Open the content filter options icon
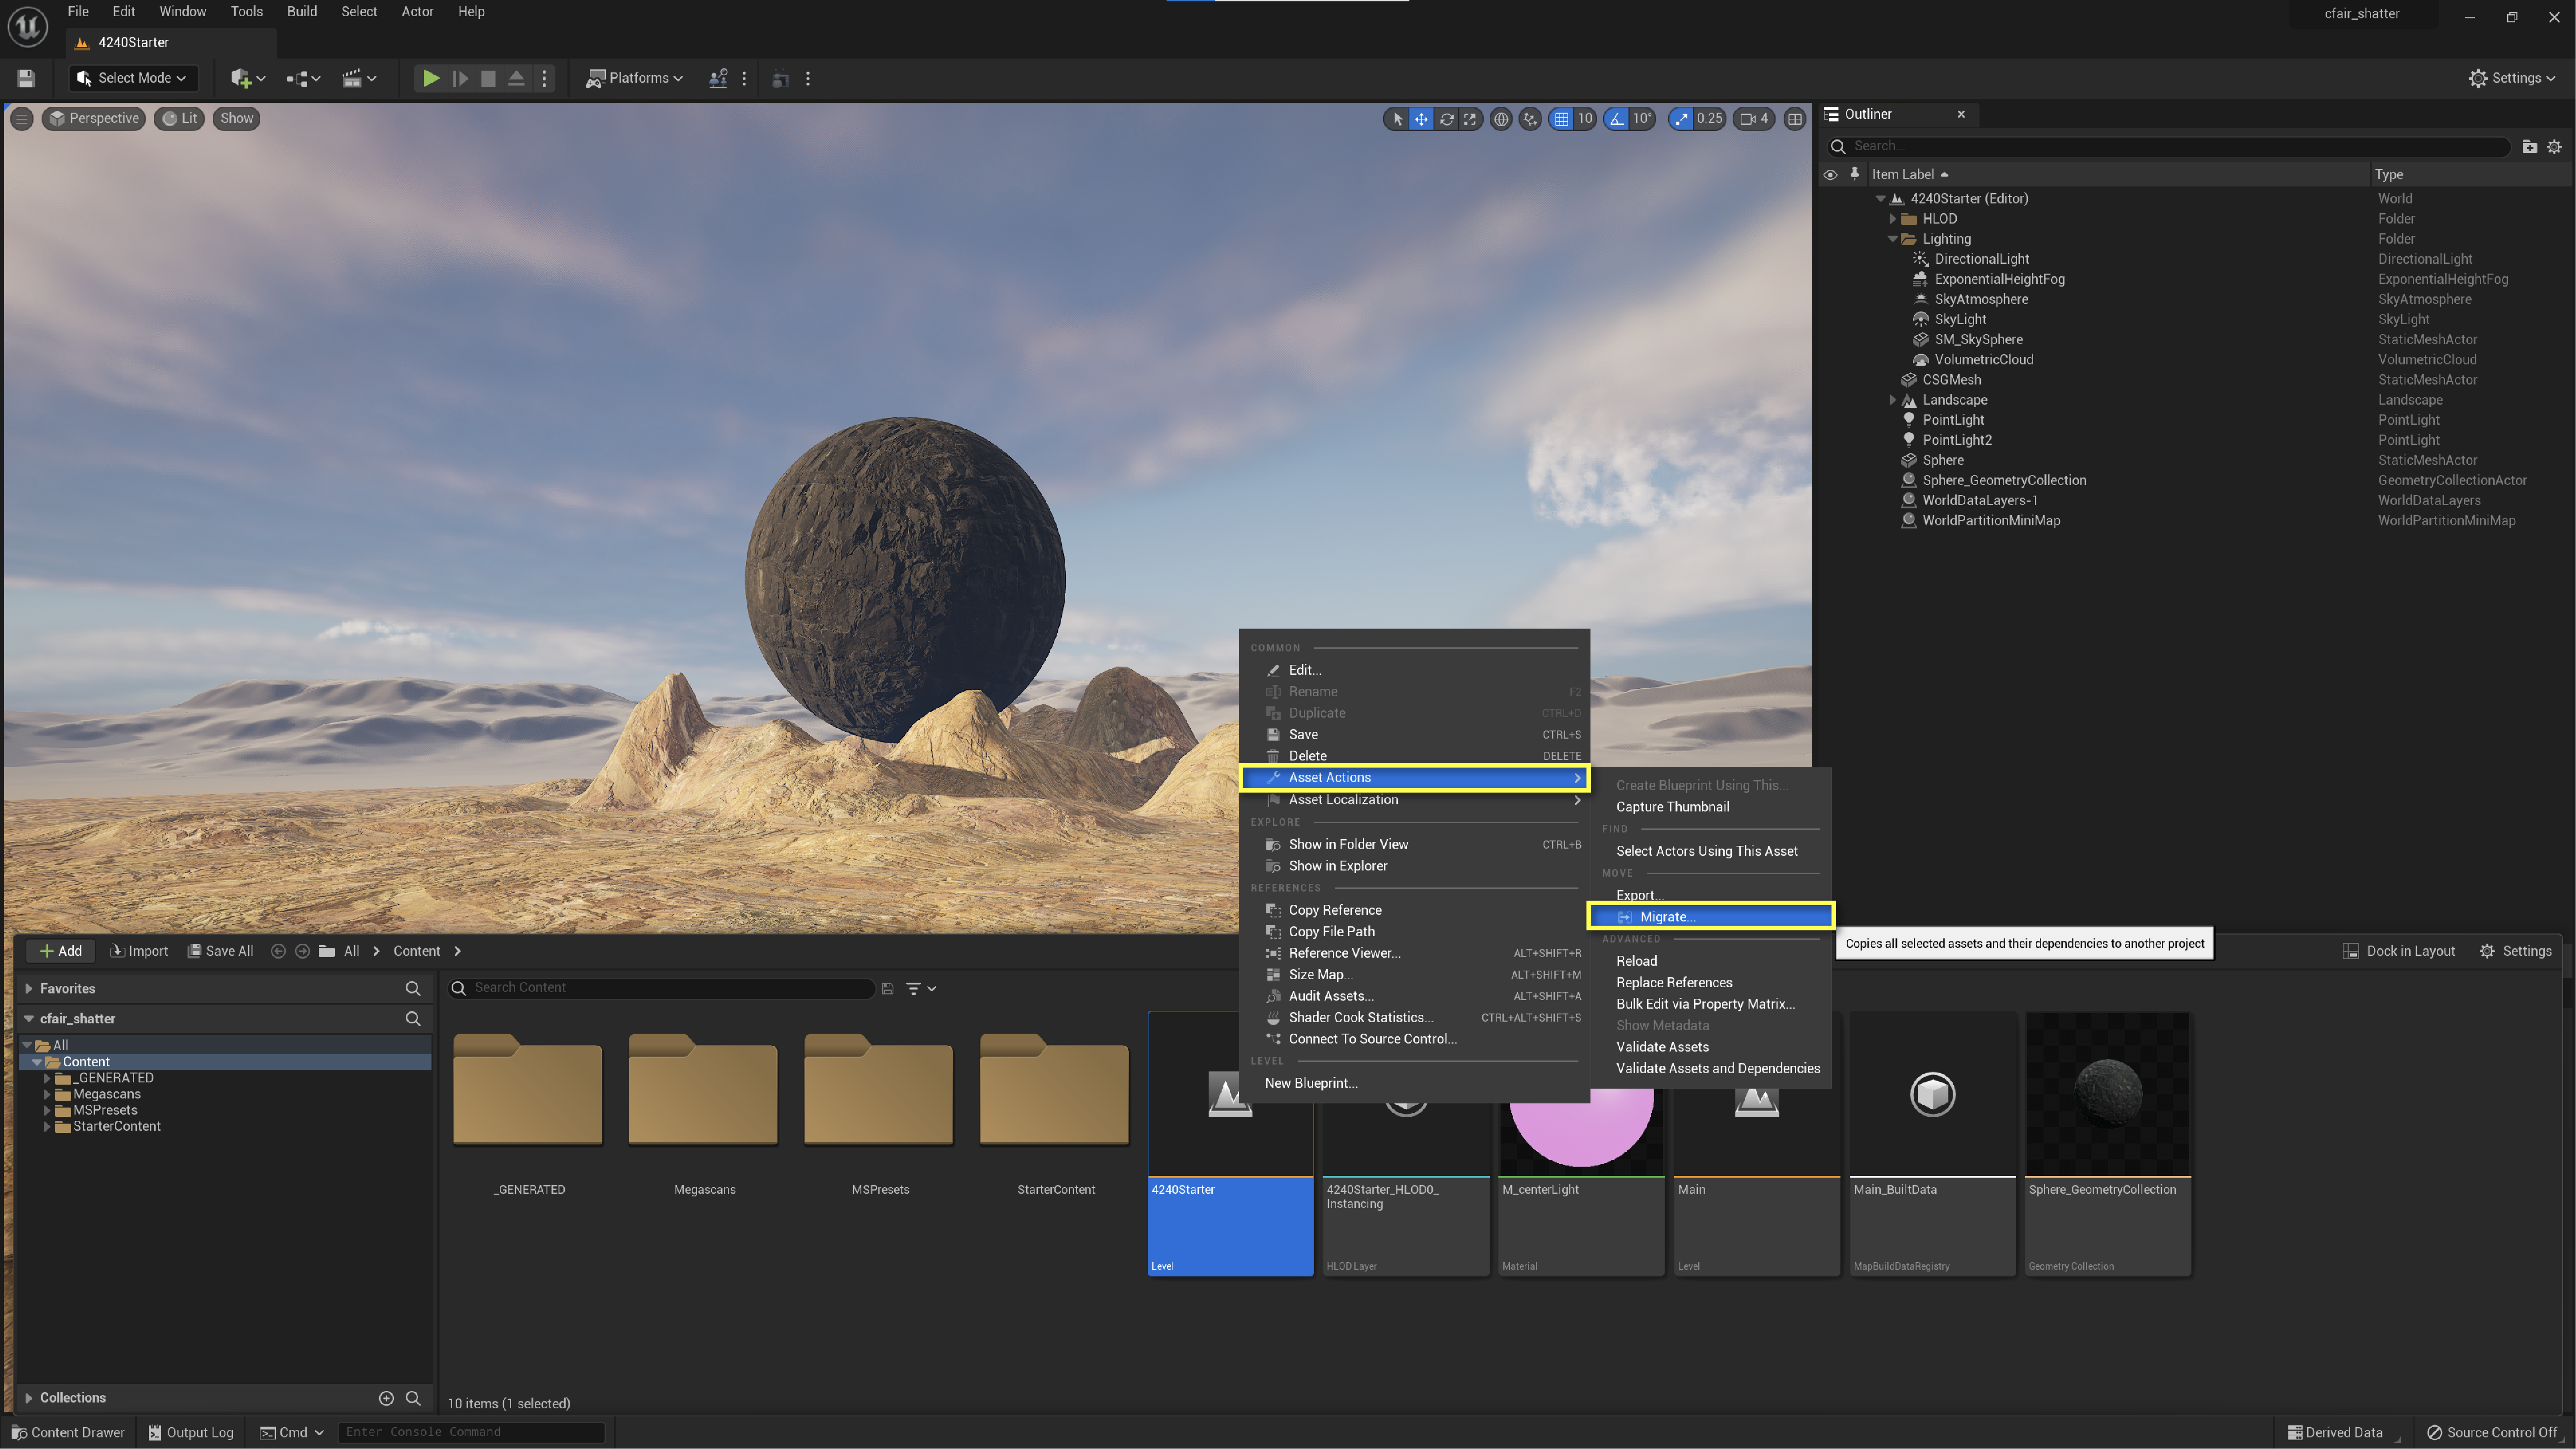 coord(920,988)
